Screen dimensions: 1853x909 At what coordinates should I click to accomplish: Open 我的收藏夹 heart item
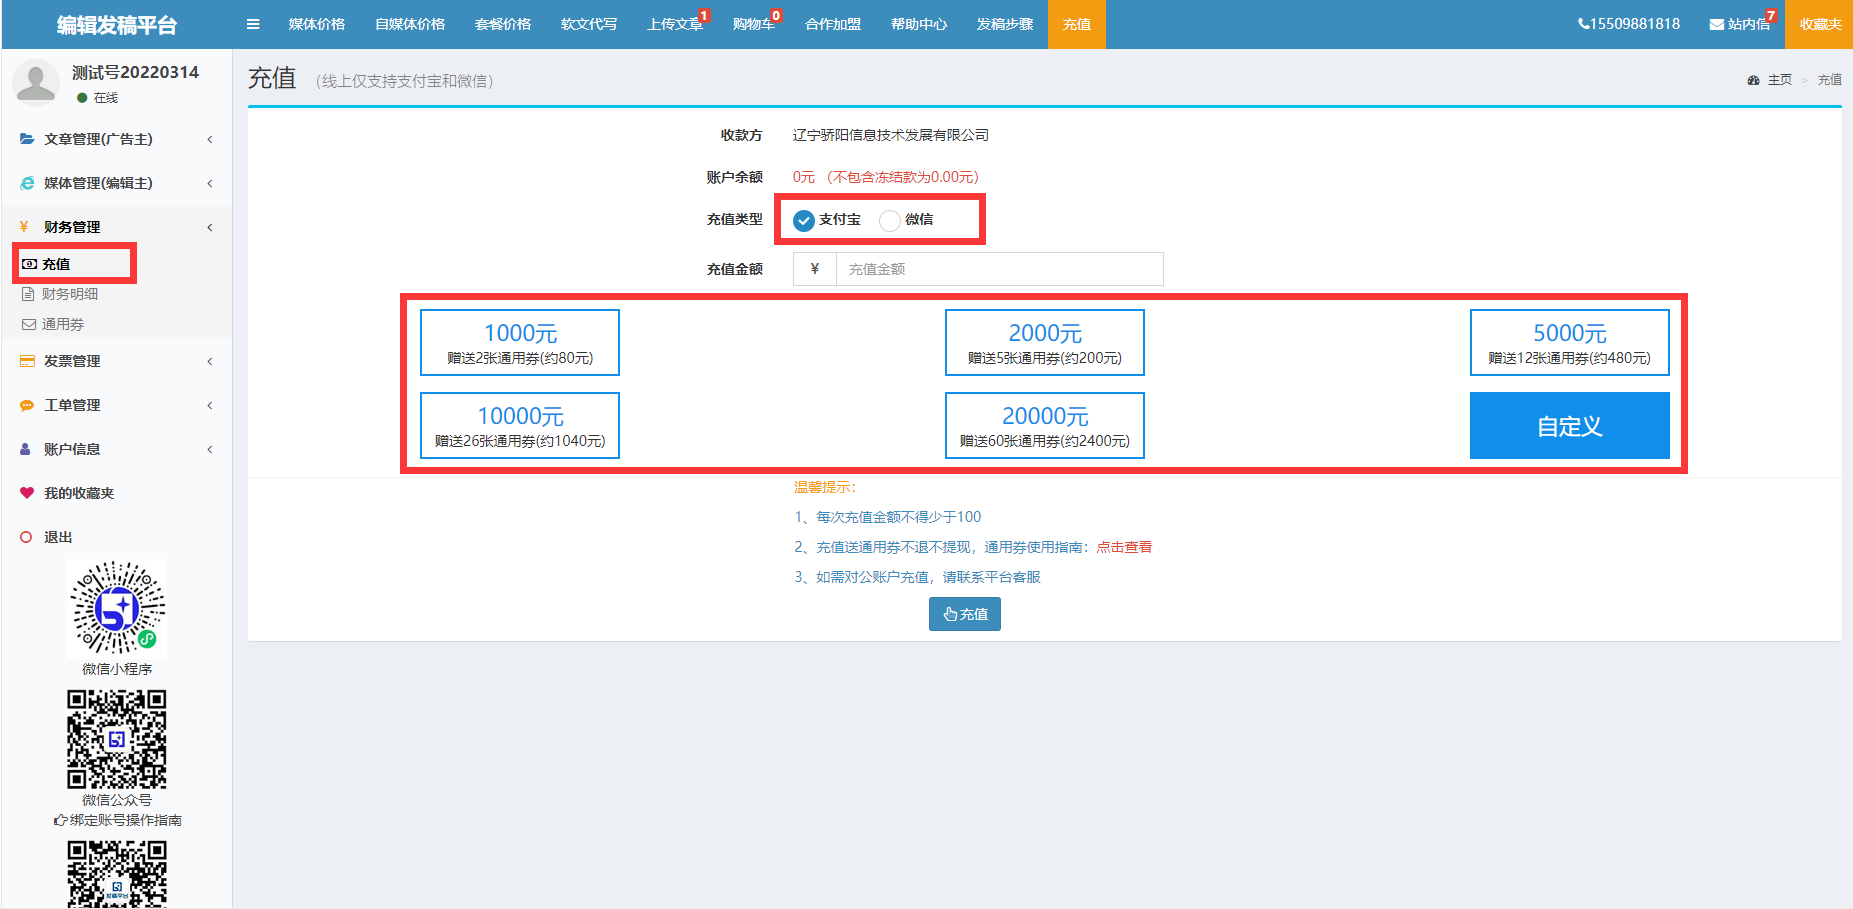pos(78,493)
